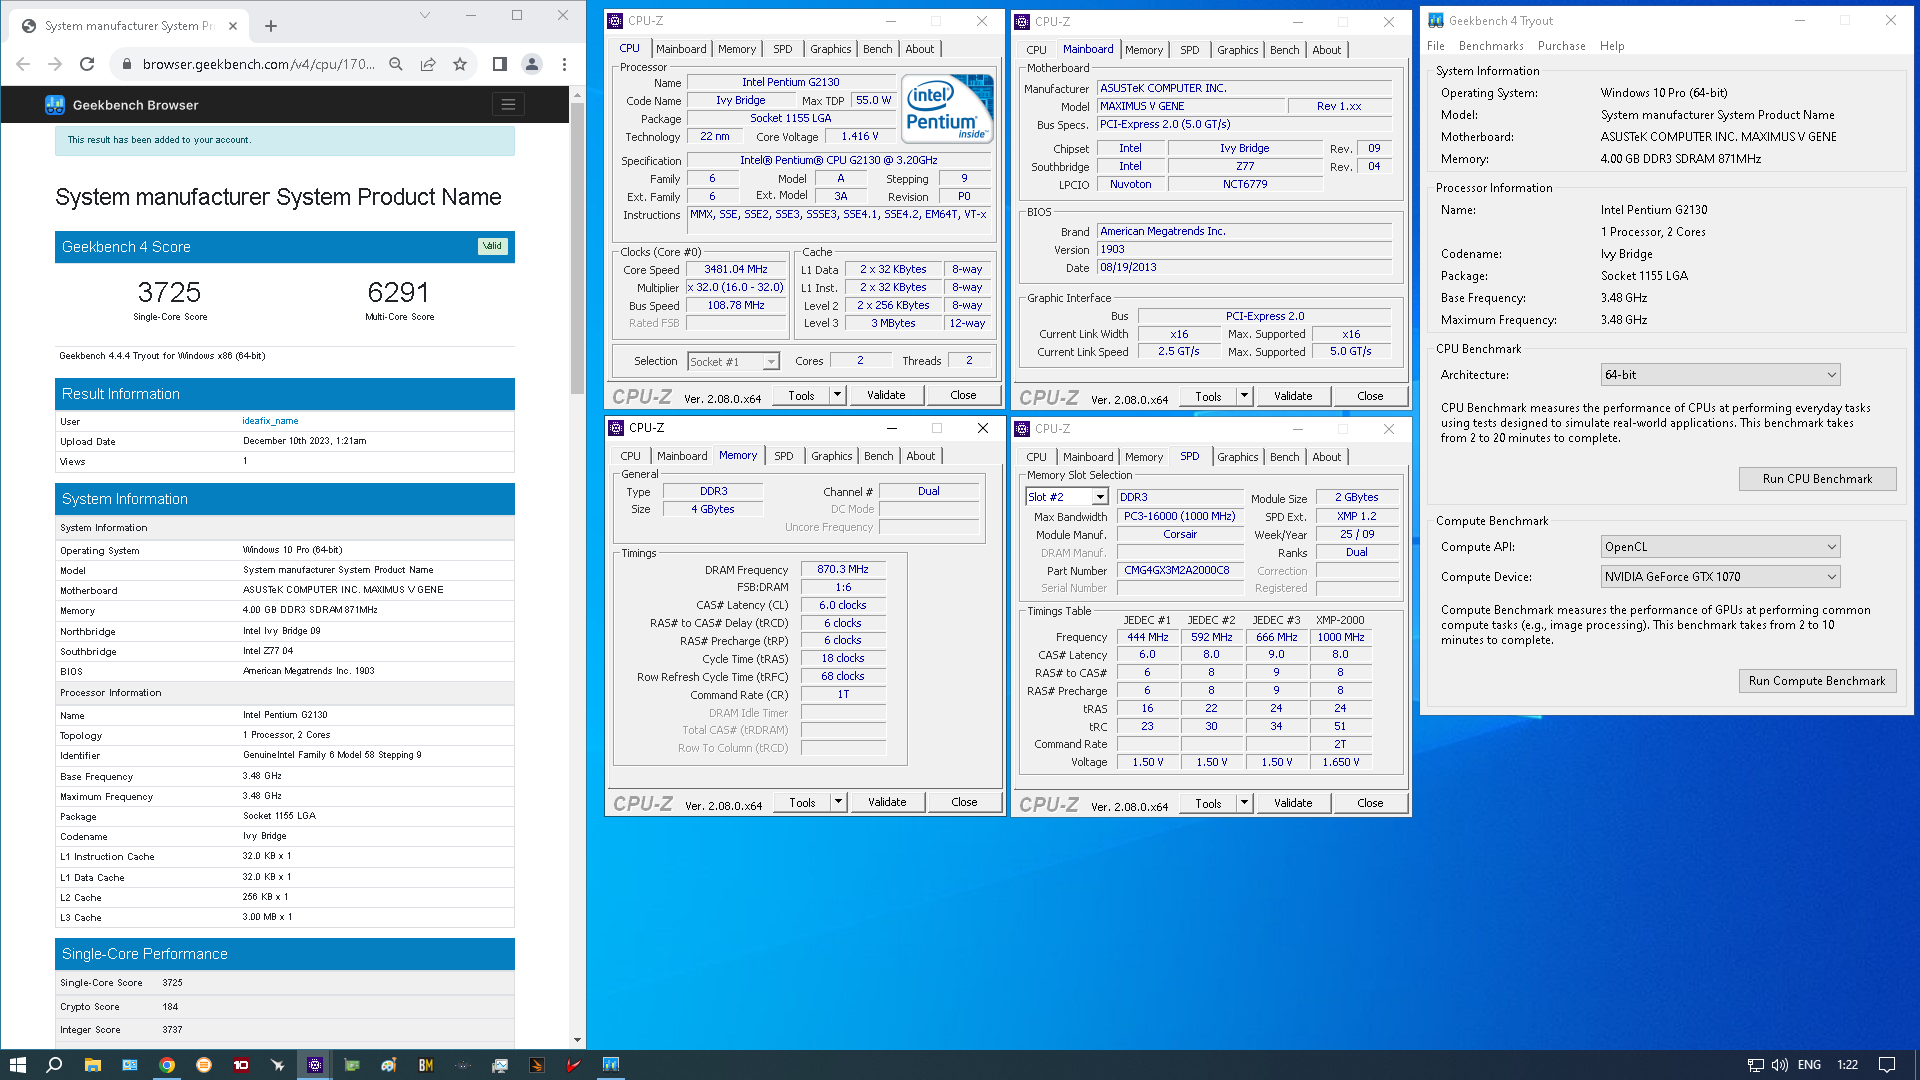Switch to CPU-Z on the taskbar
The image size is (1920, 1080).
pos(315,1065)
